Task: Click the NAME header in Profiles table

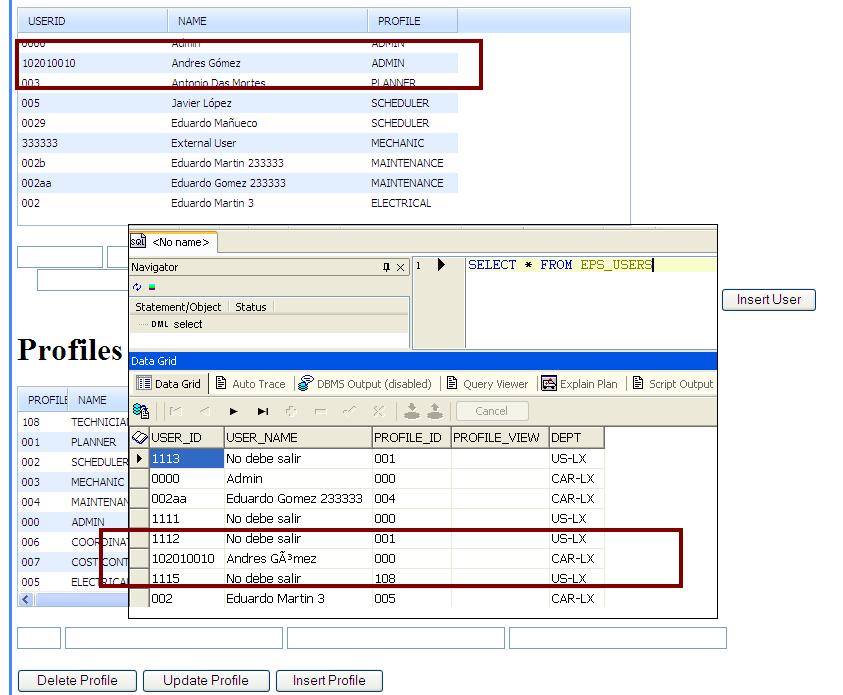Action: 98,400
